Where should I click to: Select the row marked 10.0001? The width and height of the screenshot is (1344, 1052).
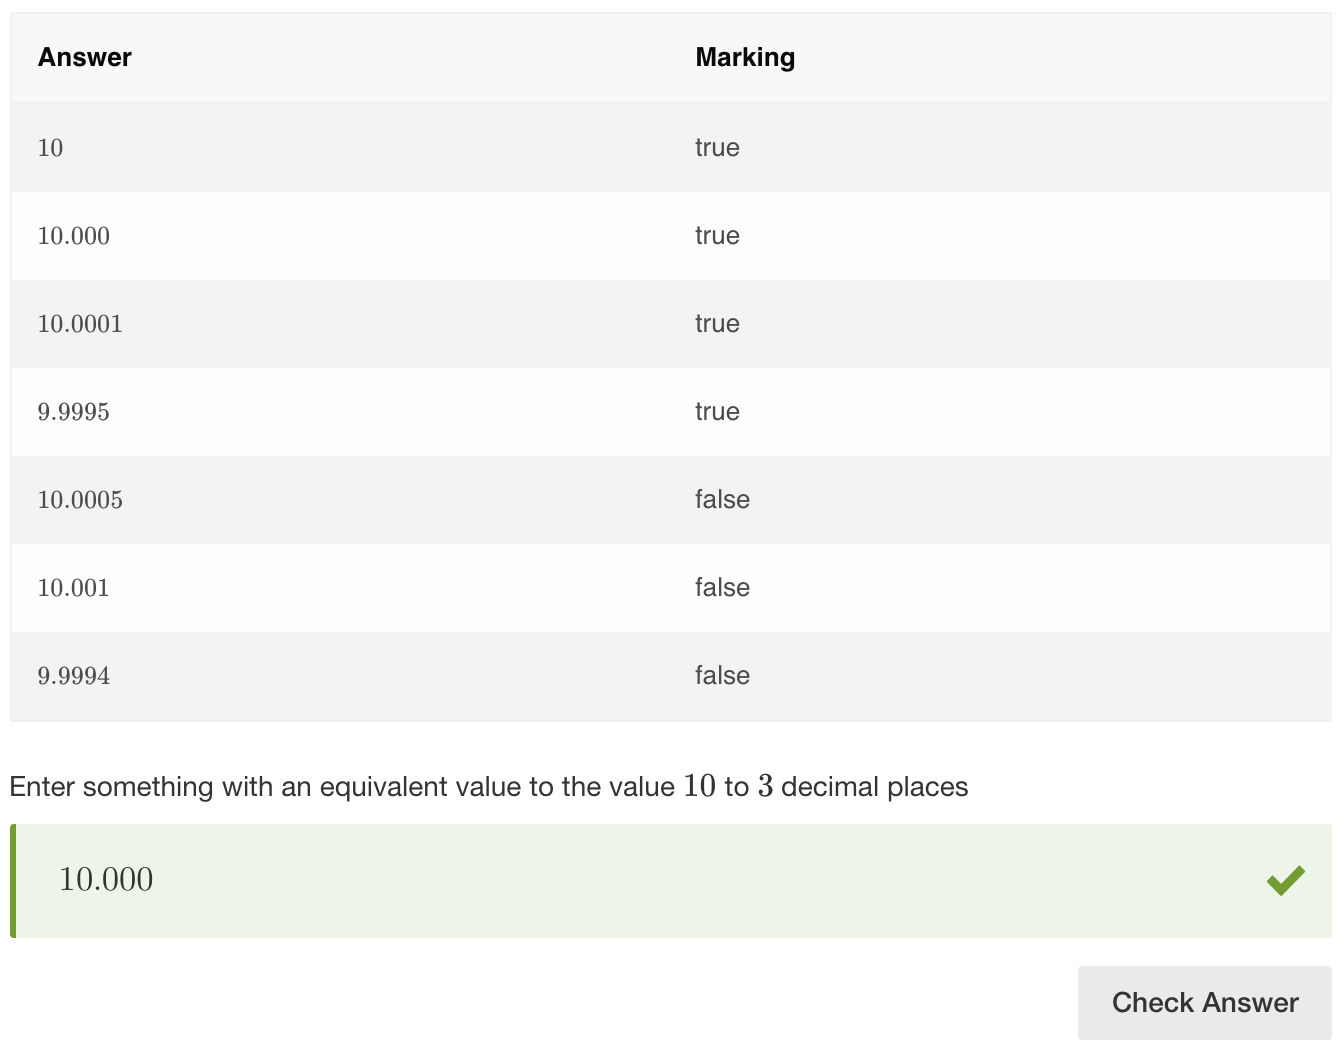(x=400, y=324)
